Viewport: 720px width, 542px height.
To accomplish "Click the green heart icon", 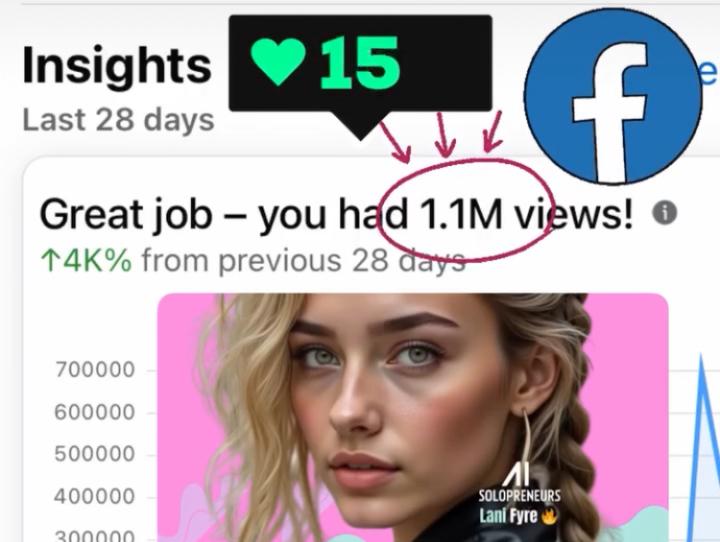I will [x=278, y=61].
